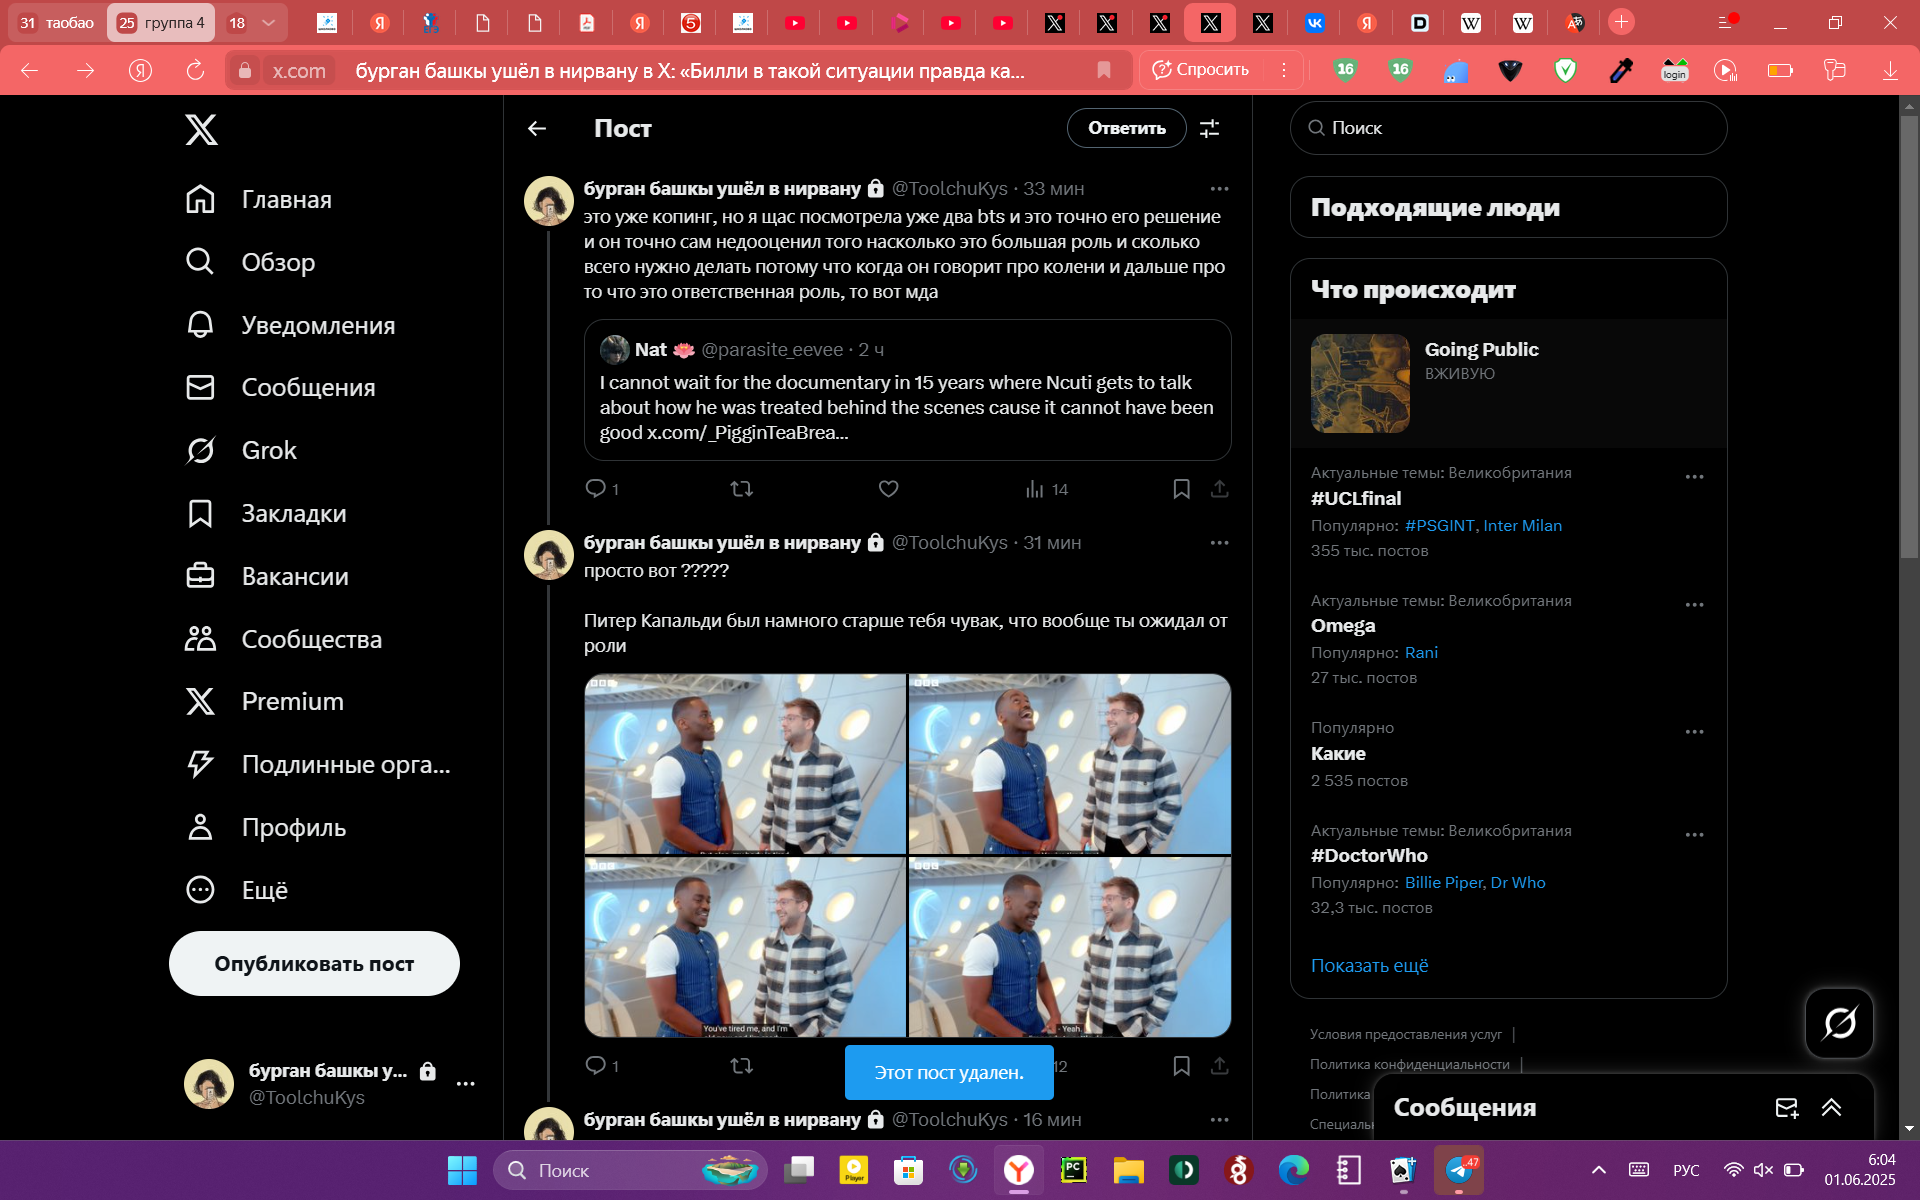Repost the first post with Nat quote
The width and height of the screenshot is (1920, 1200).
pyautogui.click(x=741, y=489)
